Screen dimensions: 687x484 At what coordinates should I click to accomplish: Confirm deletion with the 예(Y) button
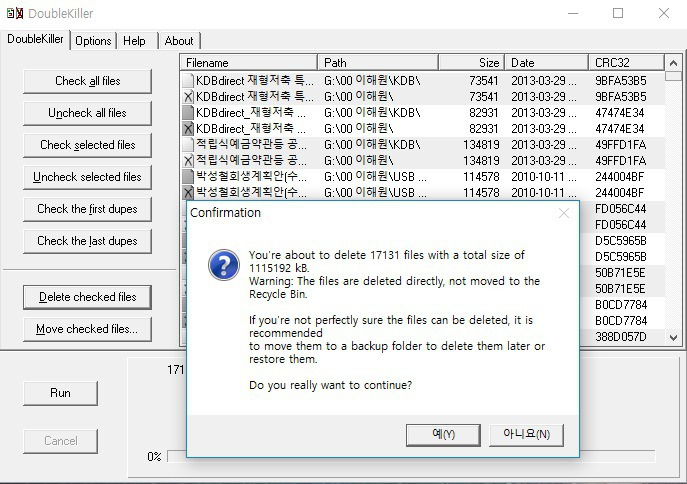[443, 435]
